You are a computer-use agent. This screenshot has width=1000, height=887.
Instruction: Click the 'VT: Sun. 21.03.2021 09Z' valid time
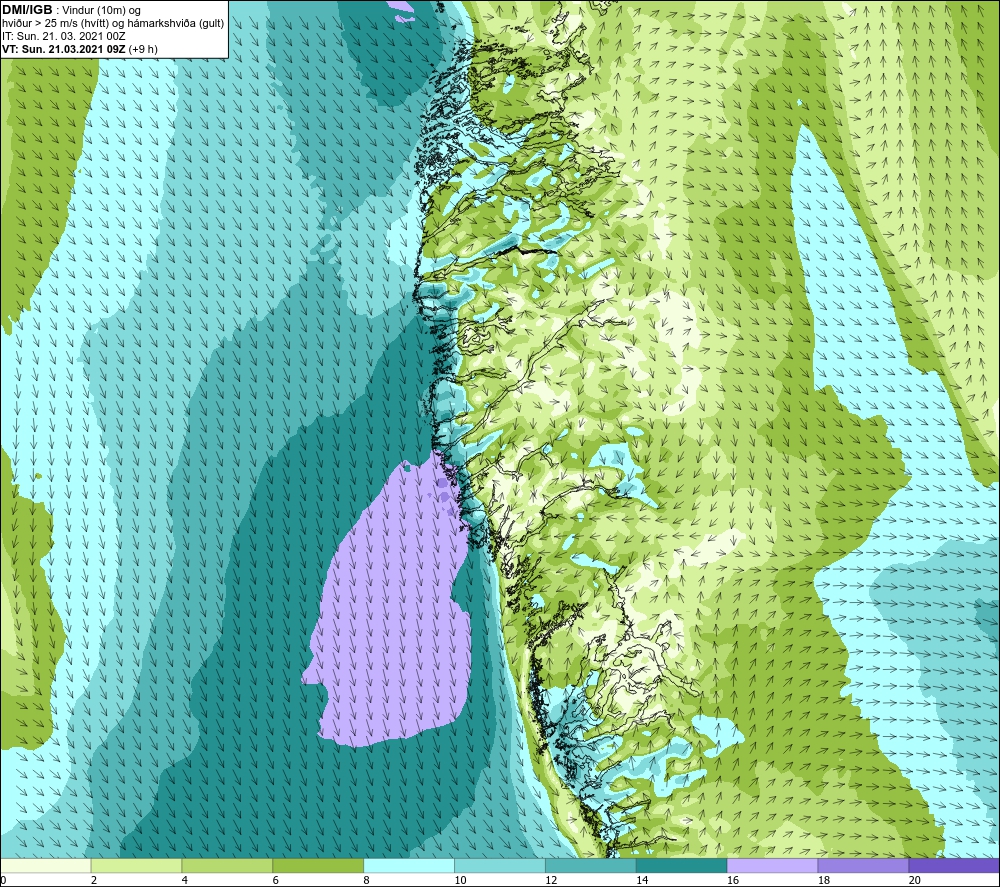click(64, 49)
